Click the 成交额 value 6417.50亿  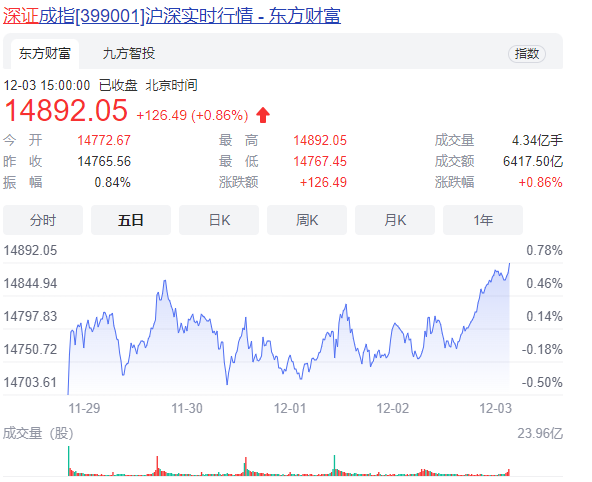(533, 162)
